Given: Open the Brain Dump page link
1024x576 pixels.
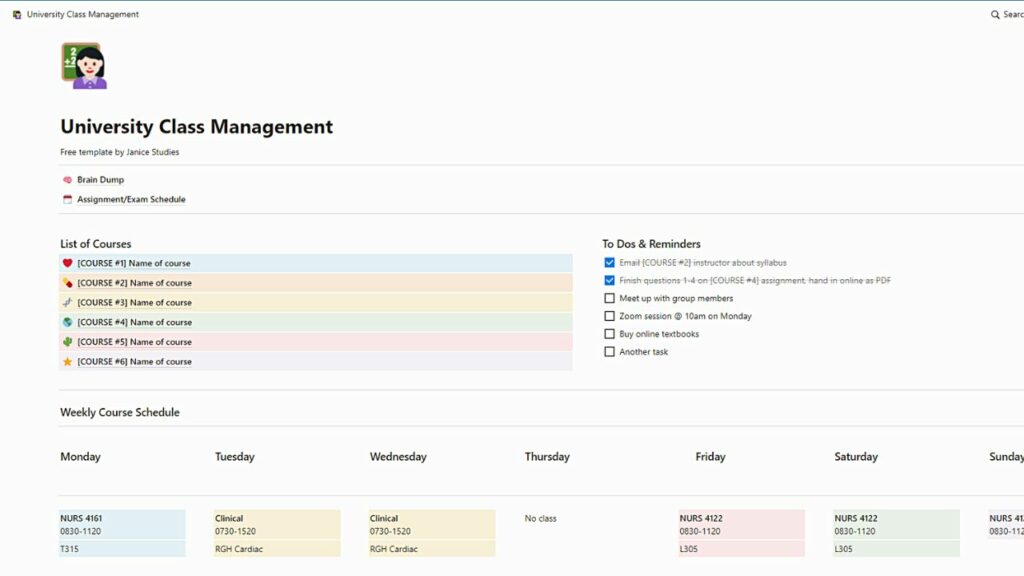Looking at the screenshot, I should pos(100,180).
